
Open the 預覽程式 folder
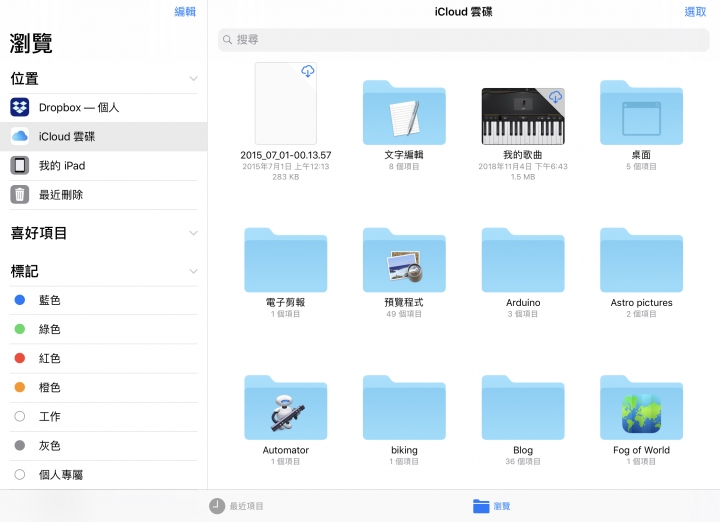(404, 260)
